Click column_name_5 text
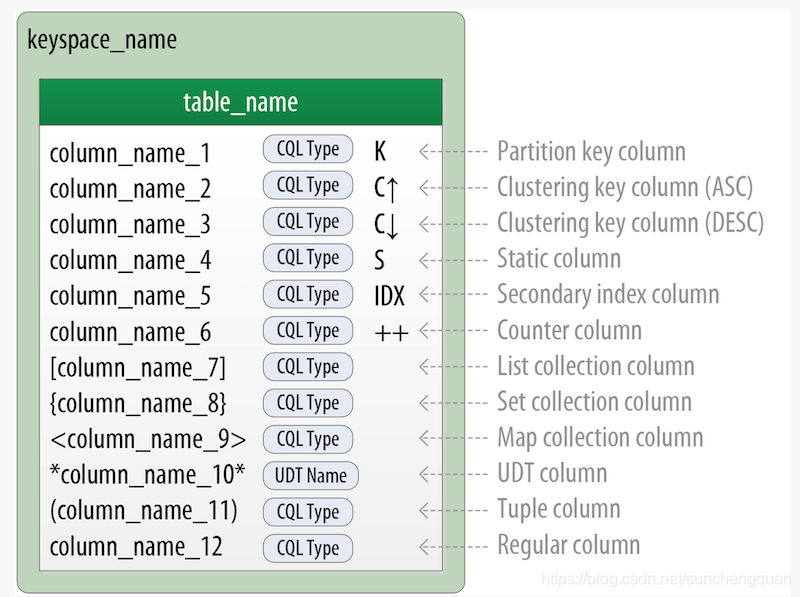This screenshot has height=597, width=800. [x=130, y=296]
